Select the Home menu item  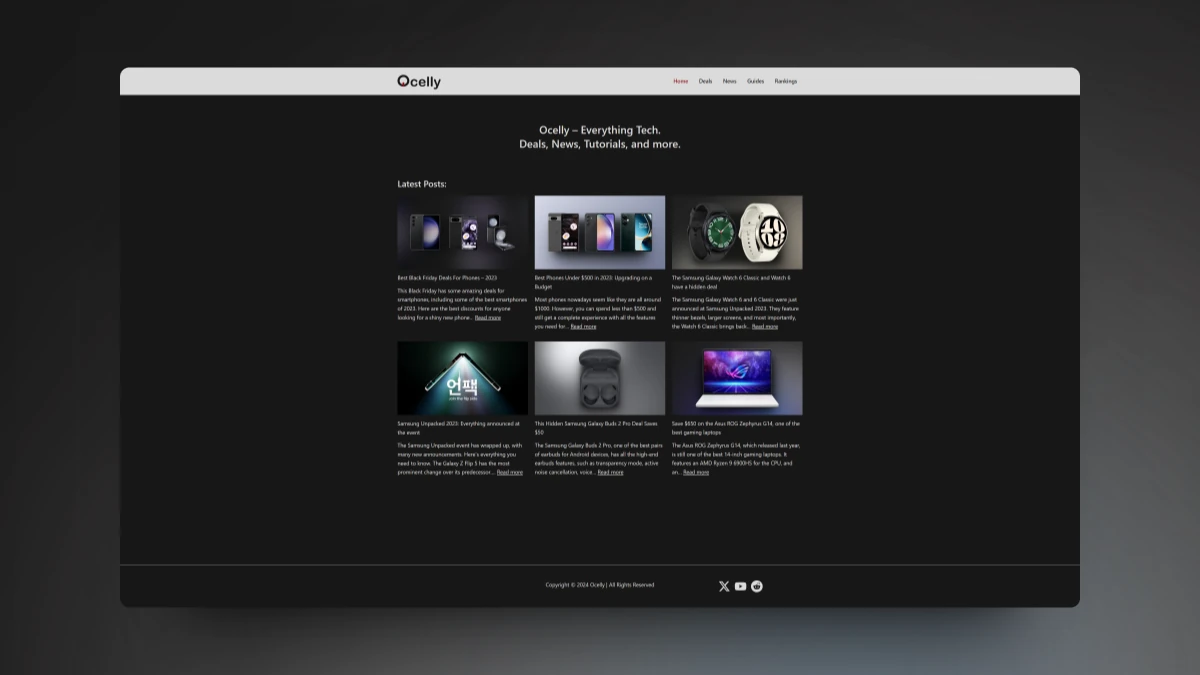pos(680,81)
